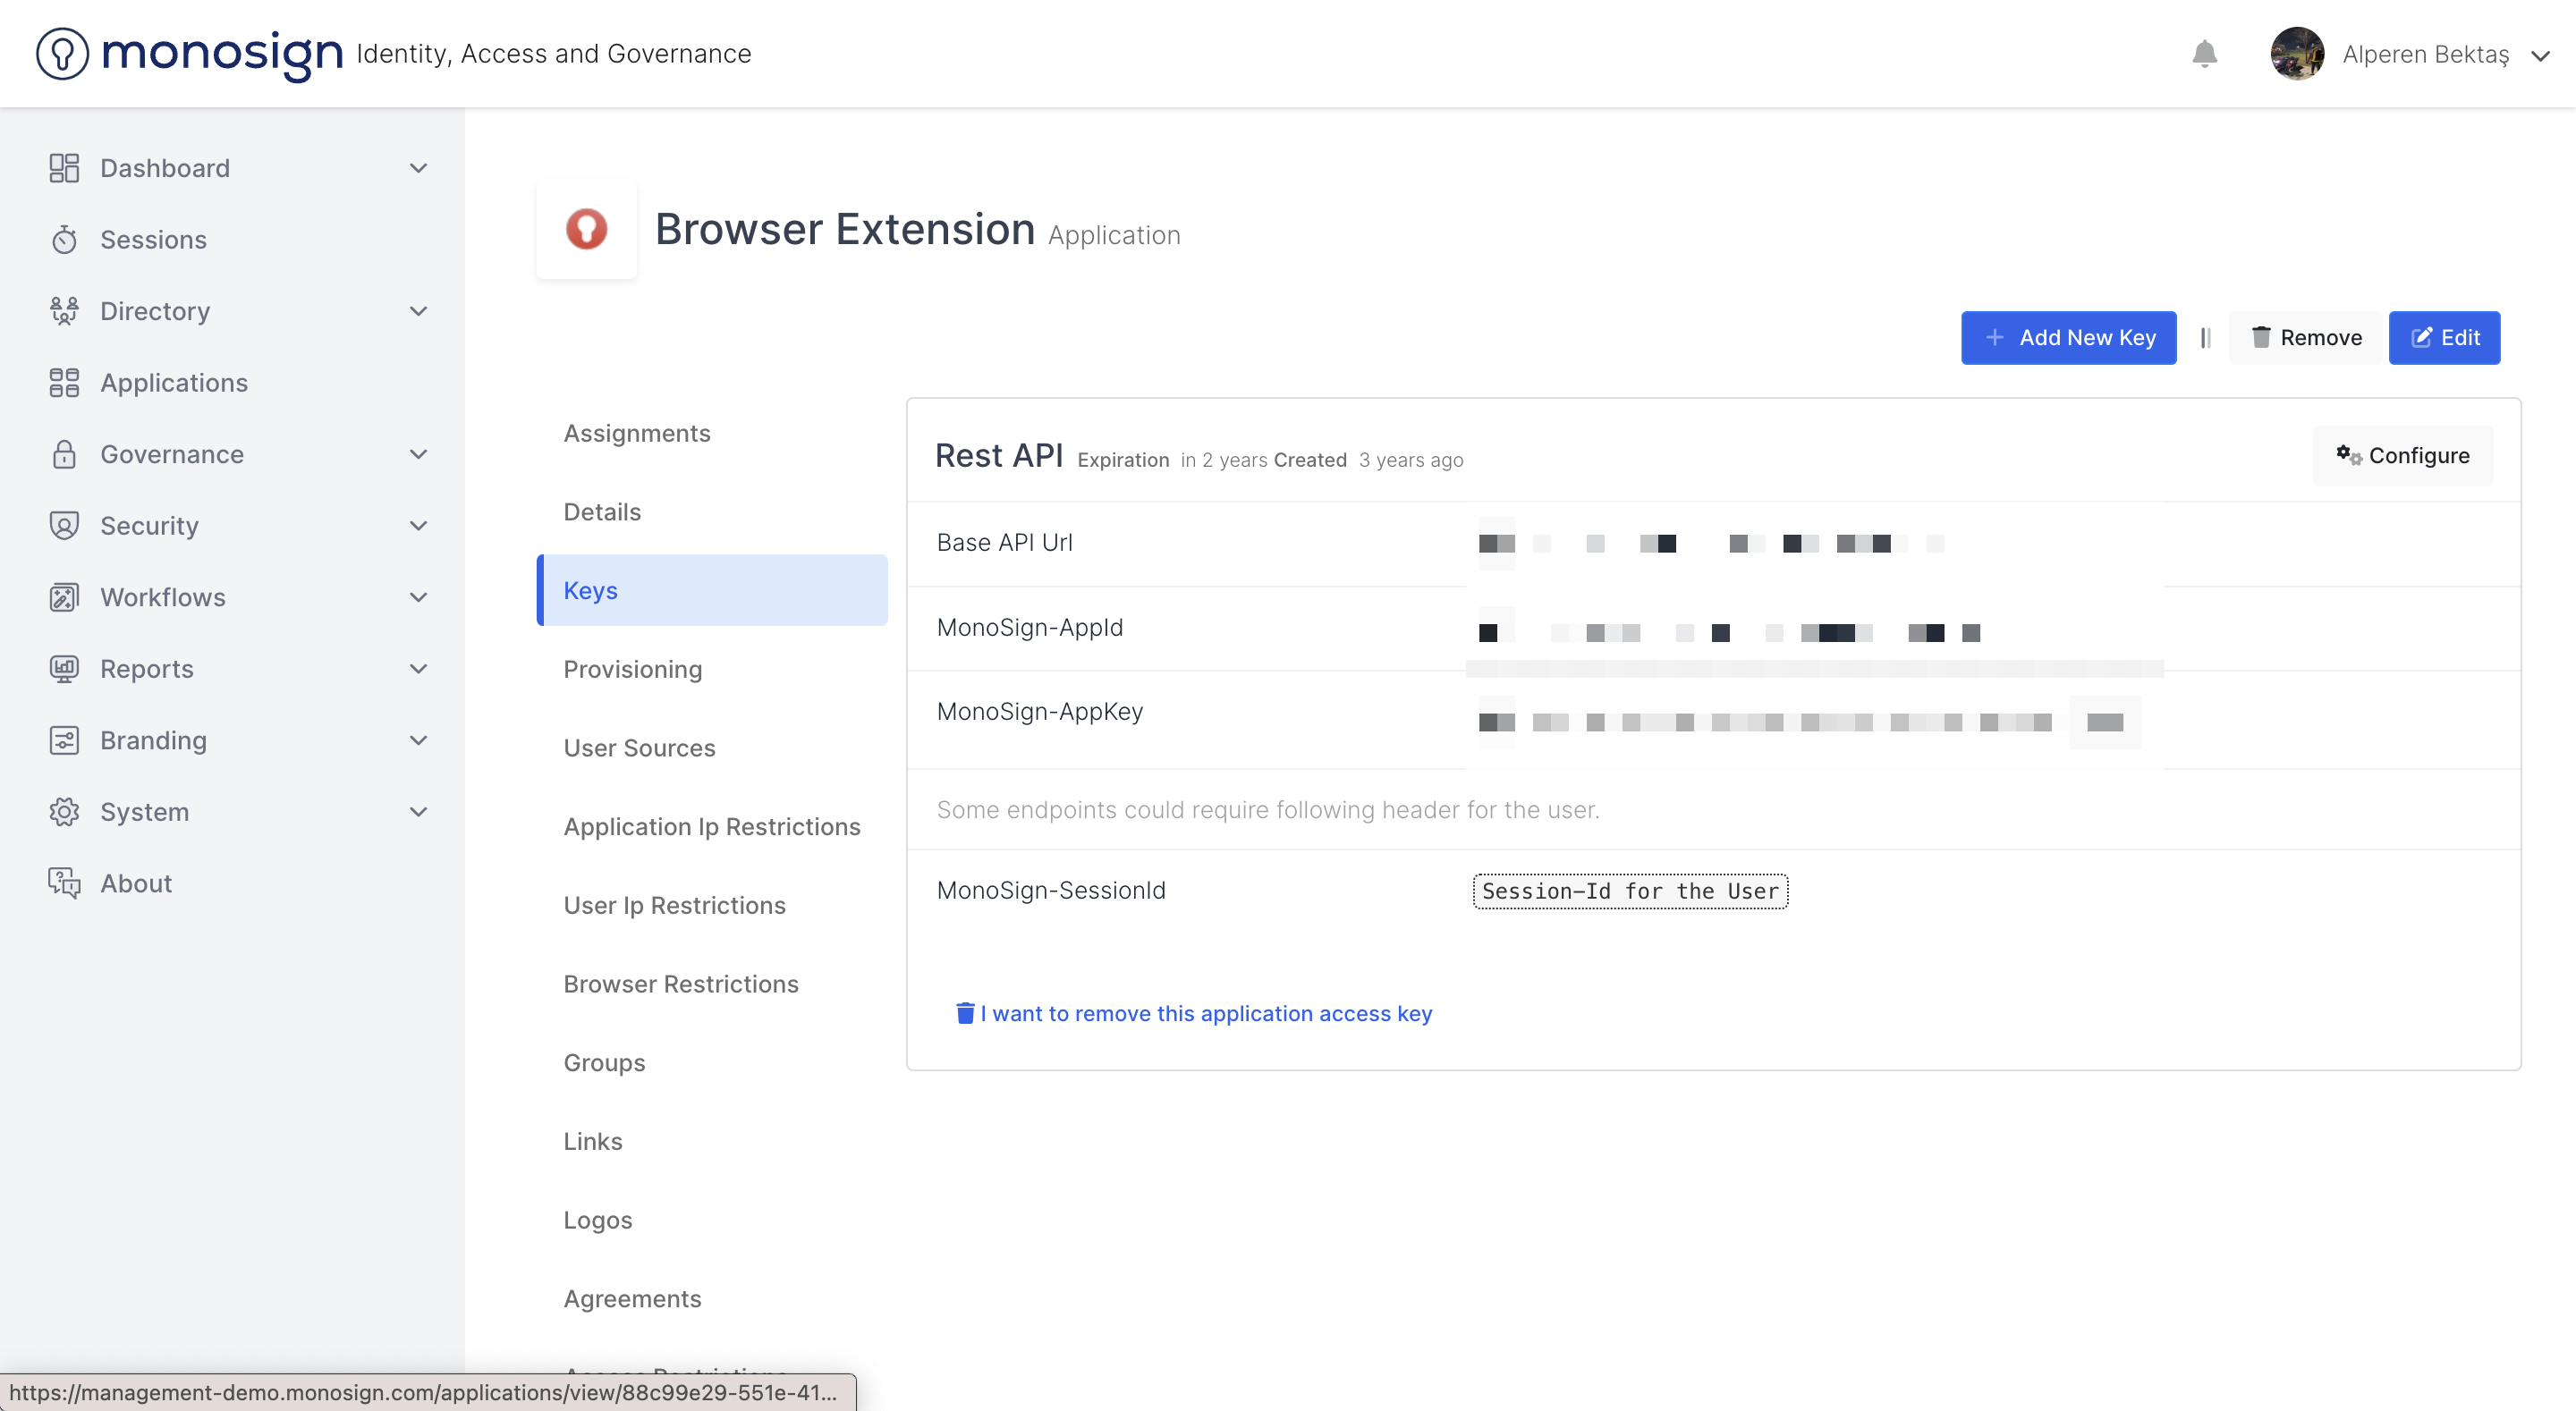Click the monosign logo icon

(x=62, y=54)
